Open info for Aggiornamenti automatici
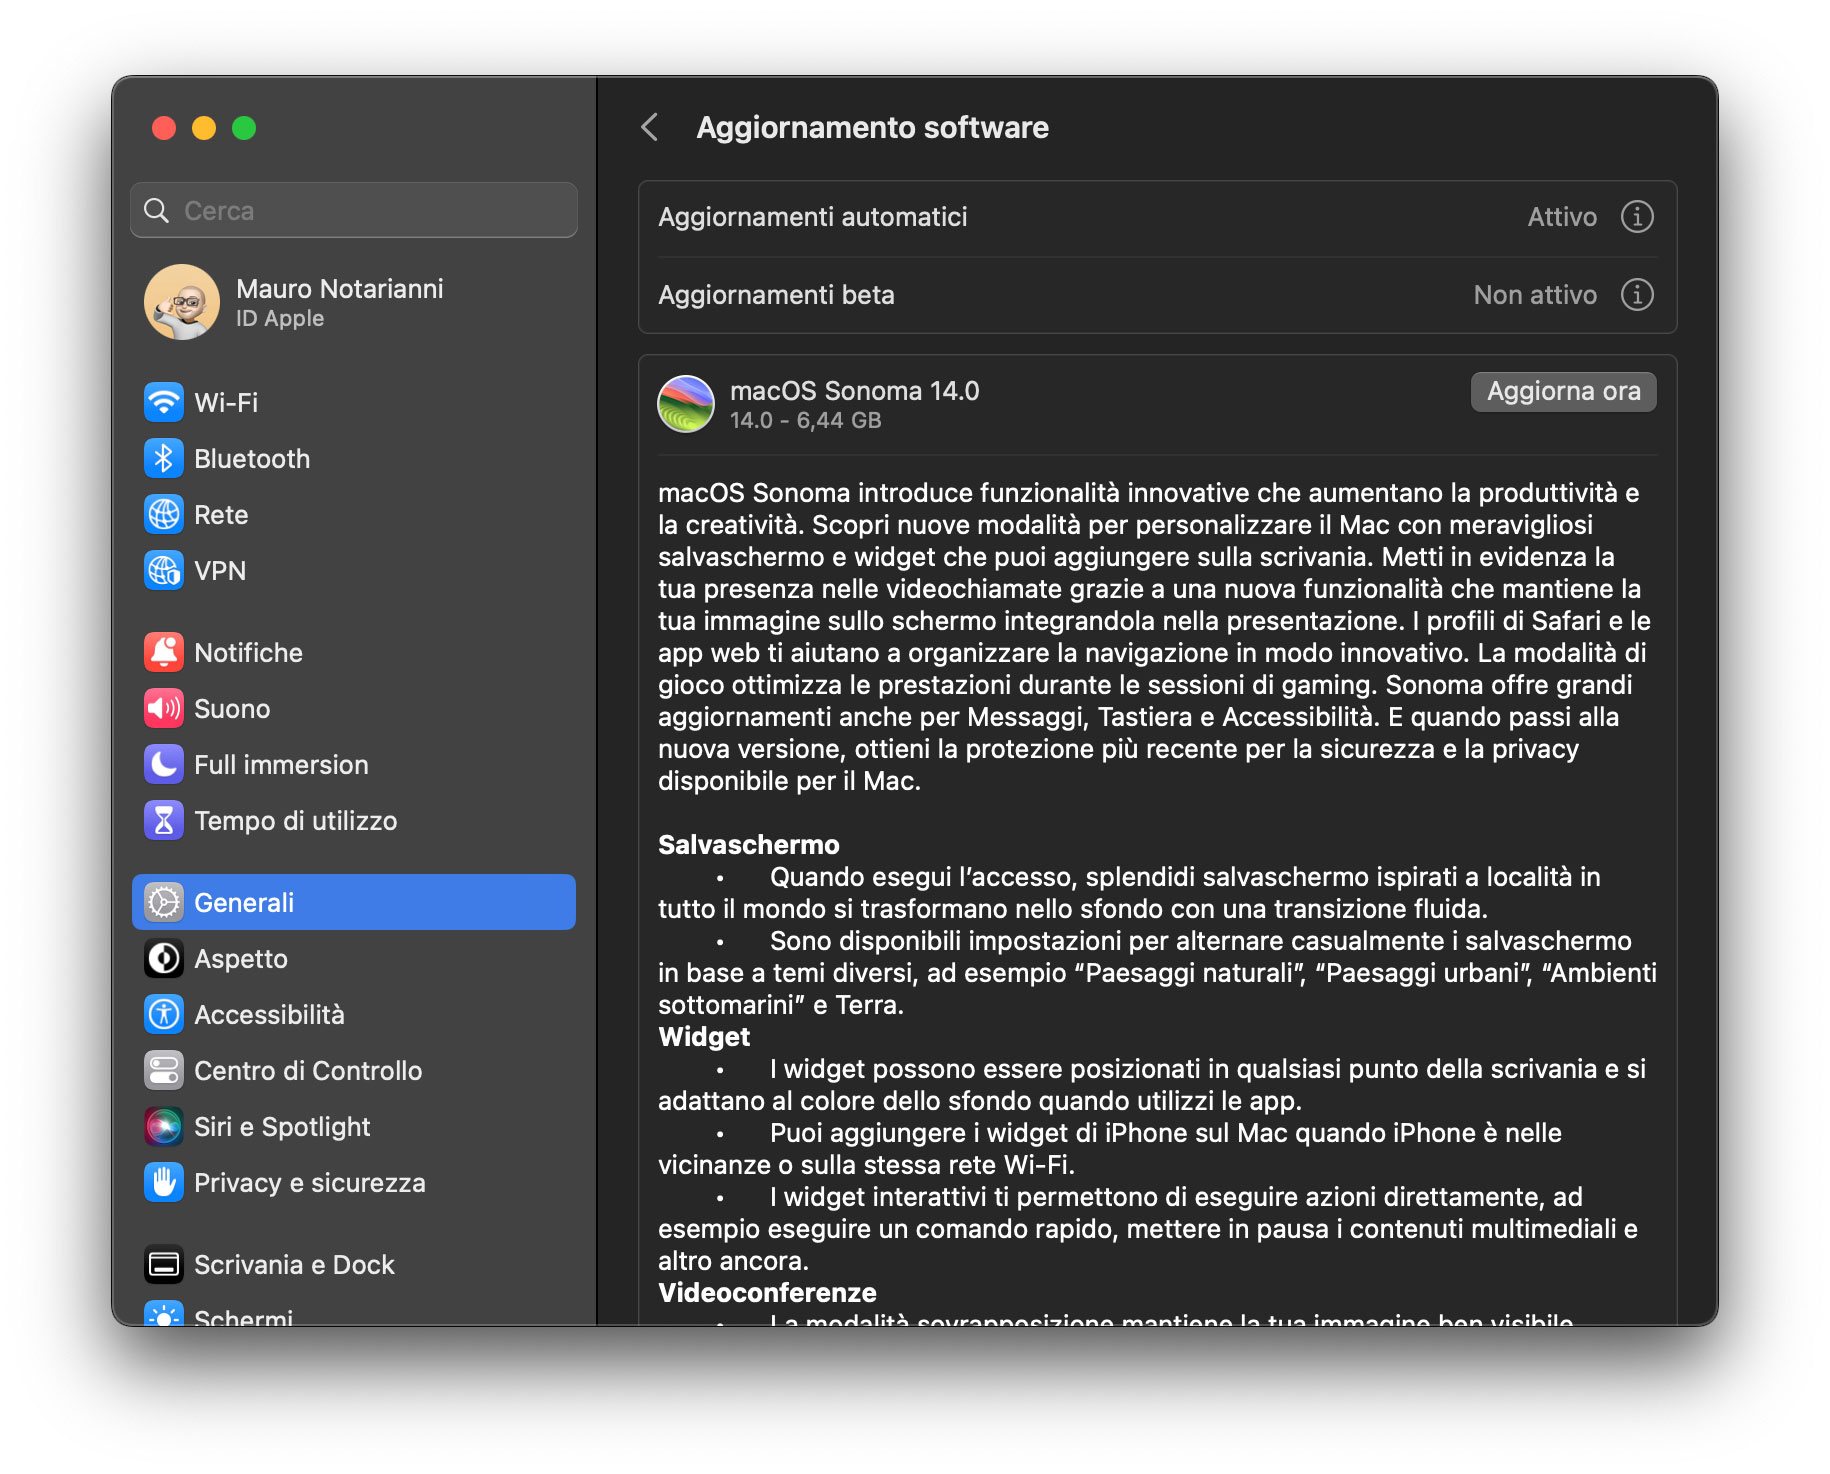This screenshot has height=1474, width=1830. (x=1637, y=217)
